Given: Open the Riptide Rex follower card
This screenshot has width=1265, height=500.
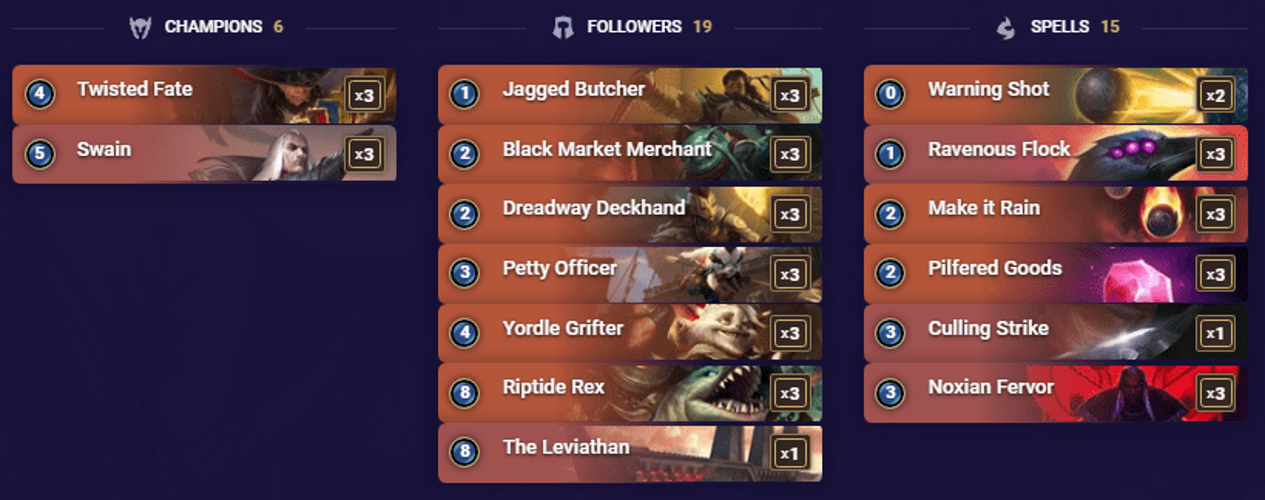Looking at the screenshot, I should 630,393.
